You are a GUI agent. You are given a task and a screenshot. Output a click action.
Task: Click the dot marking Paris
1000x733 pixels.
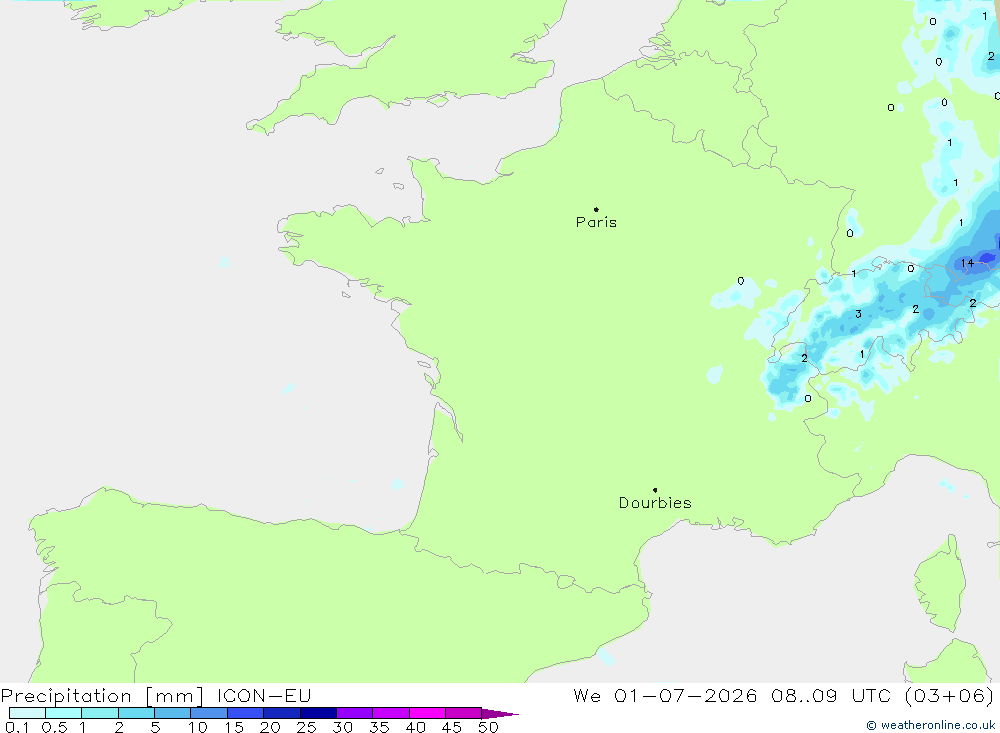tap(596, 209)
